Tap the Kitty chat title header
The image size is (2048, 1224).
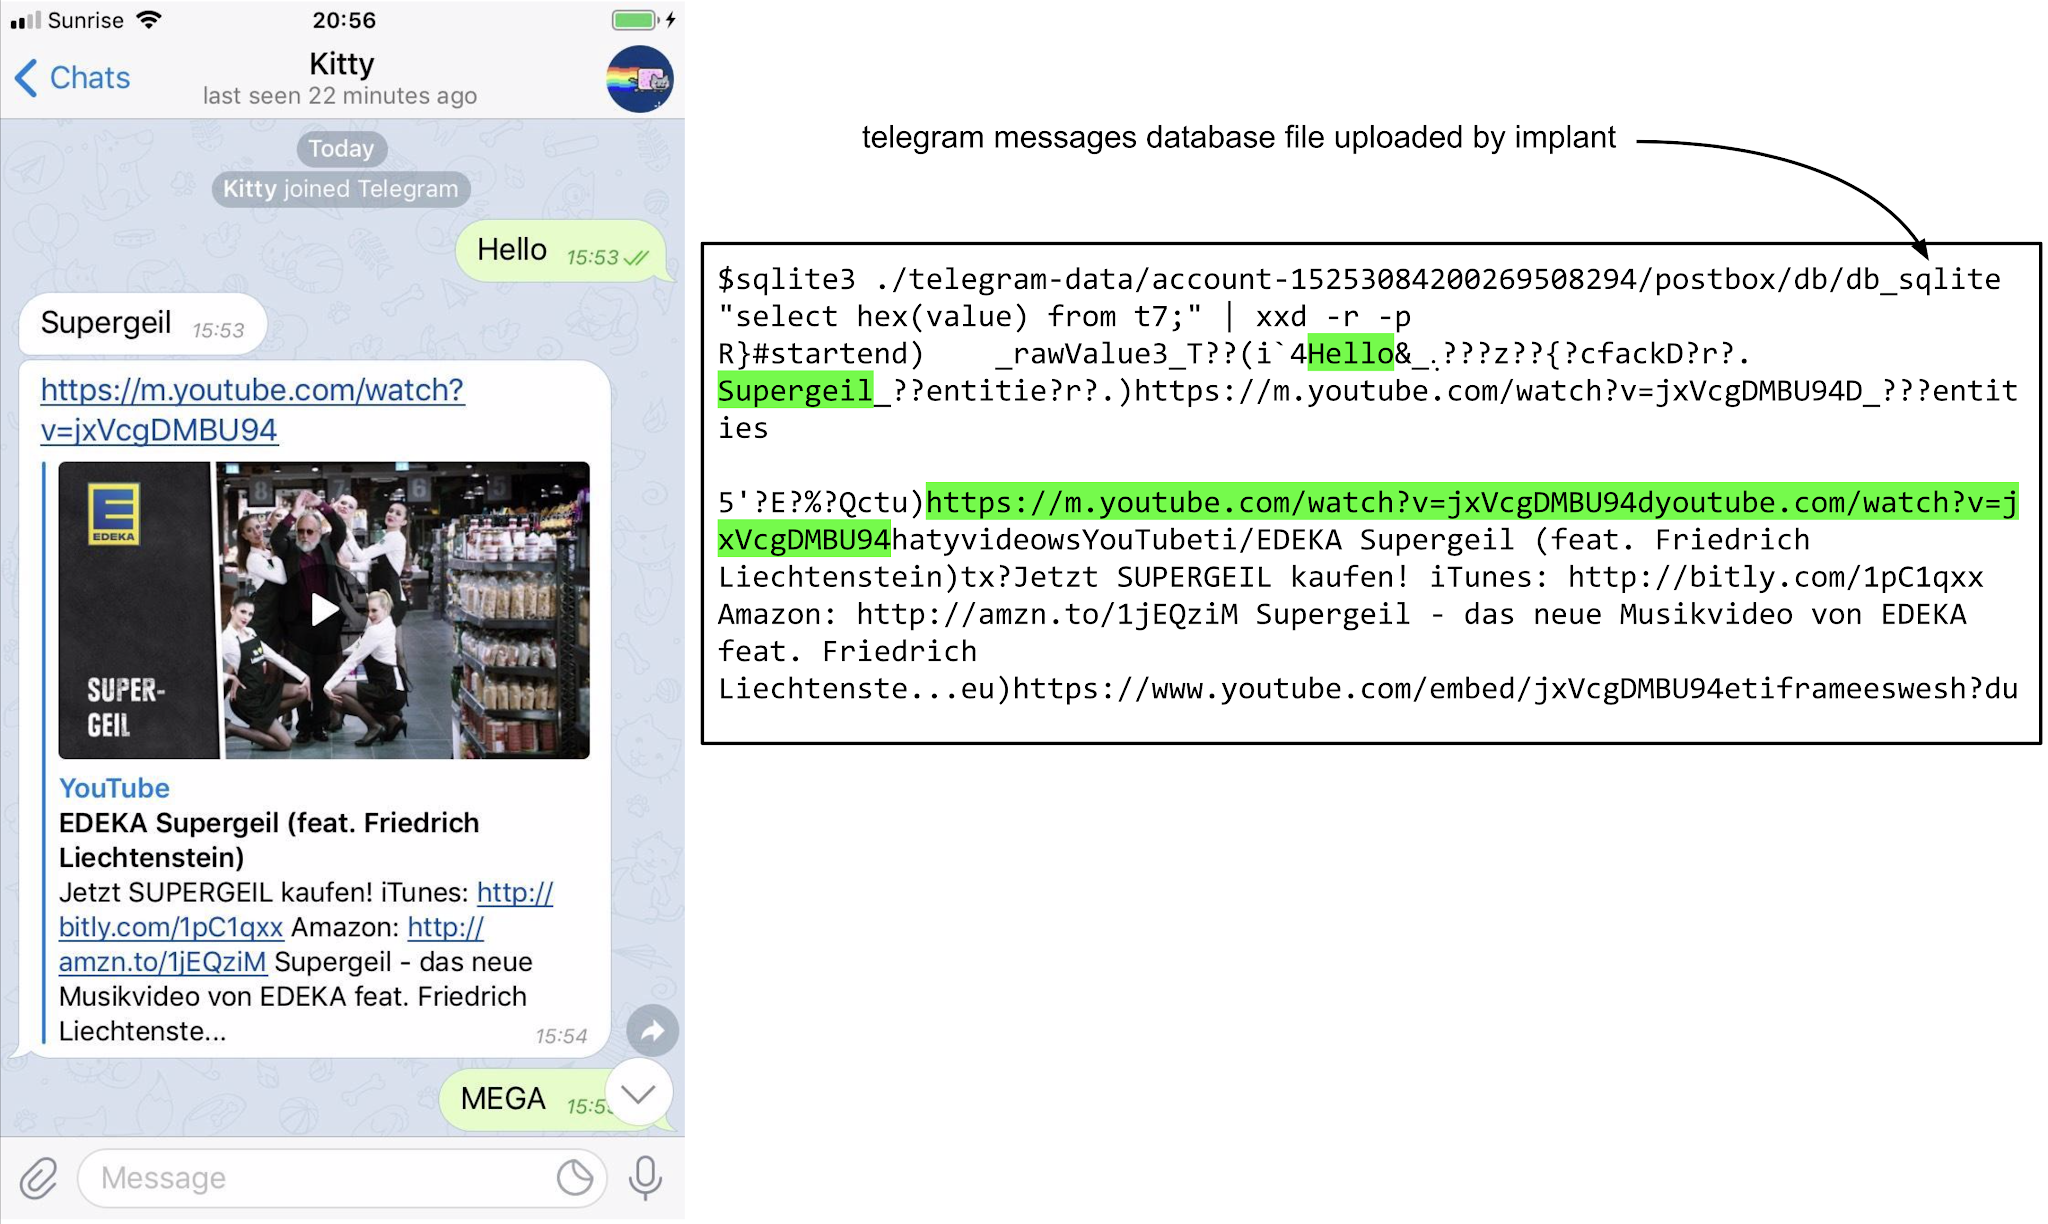coord(341,64)
